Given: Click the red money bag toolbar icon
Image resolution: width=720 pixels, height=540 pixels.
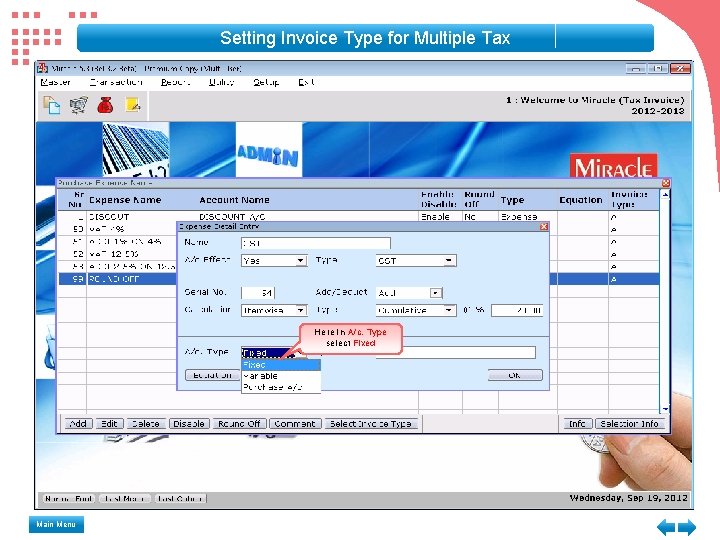Looking at the screenshot, I should point(105,105).
